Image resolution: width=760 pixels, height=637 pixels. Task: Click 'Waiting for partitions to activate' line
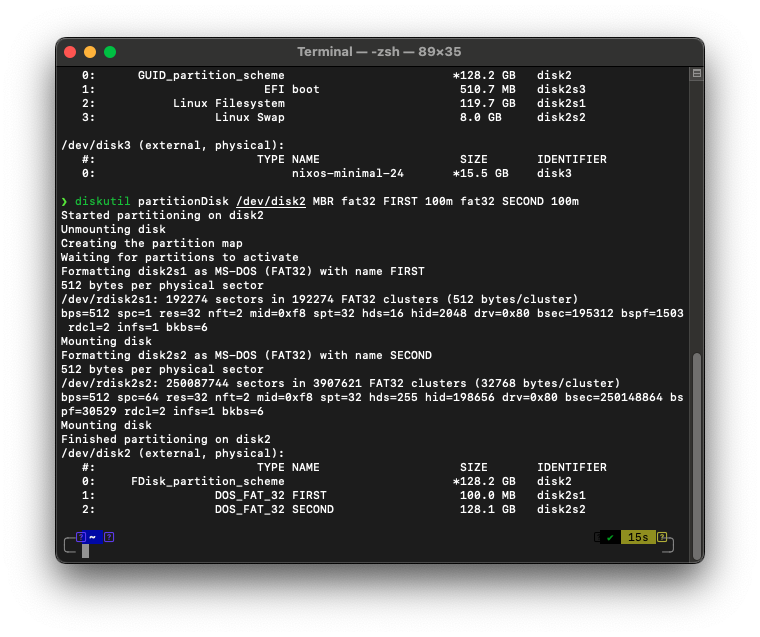180,257
